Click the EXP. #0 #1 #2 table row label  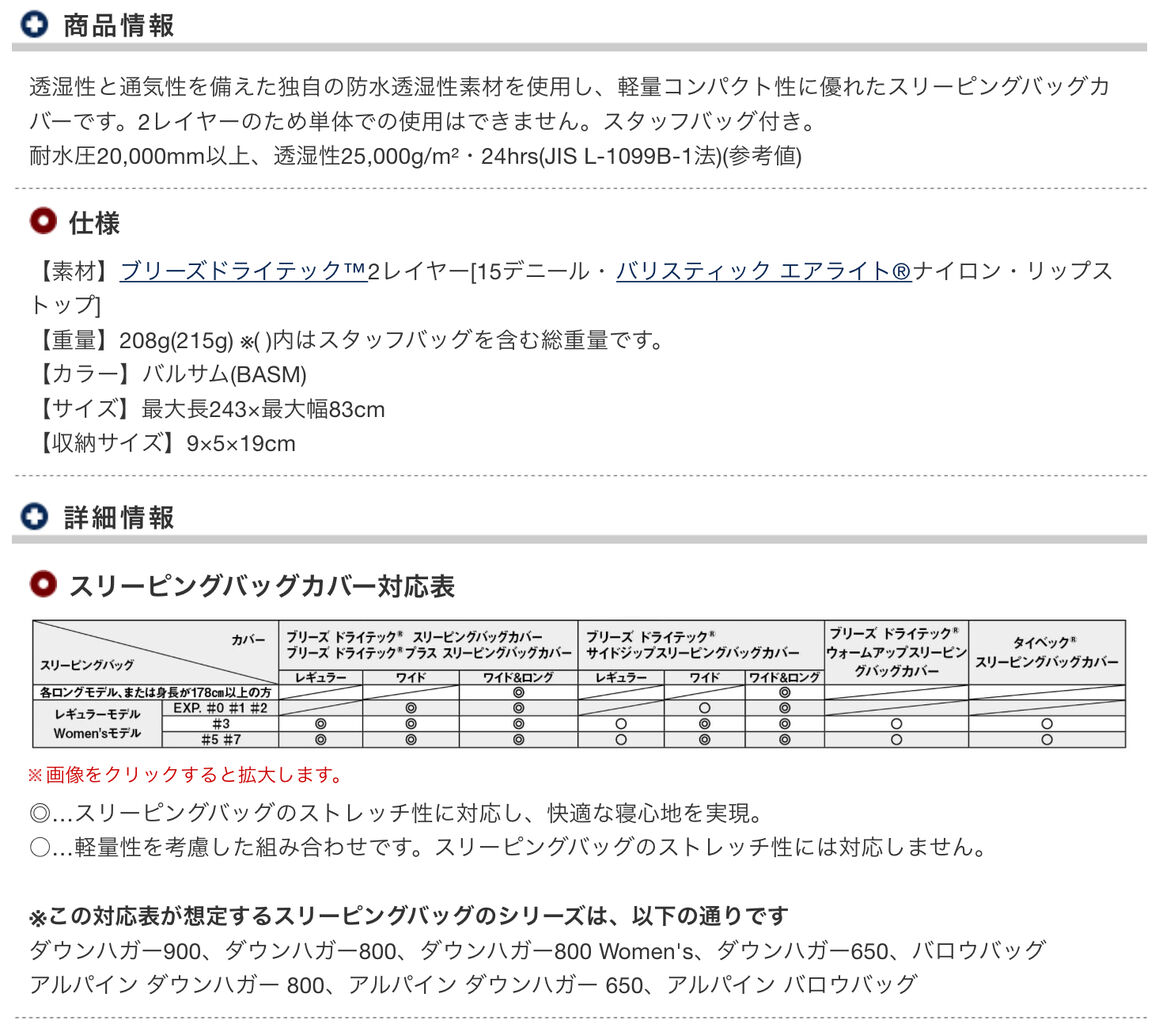point(220,708)
